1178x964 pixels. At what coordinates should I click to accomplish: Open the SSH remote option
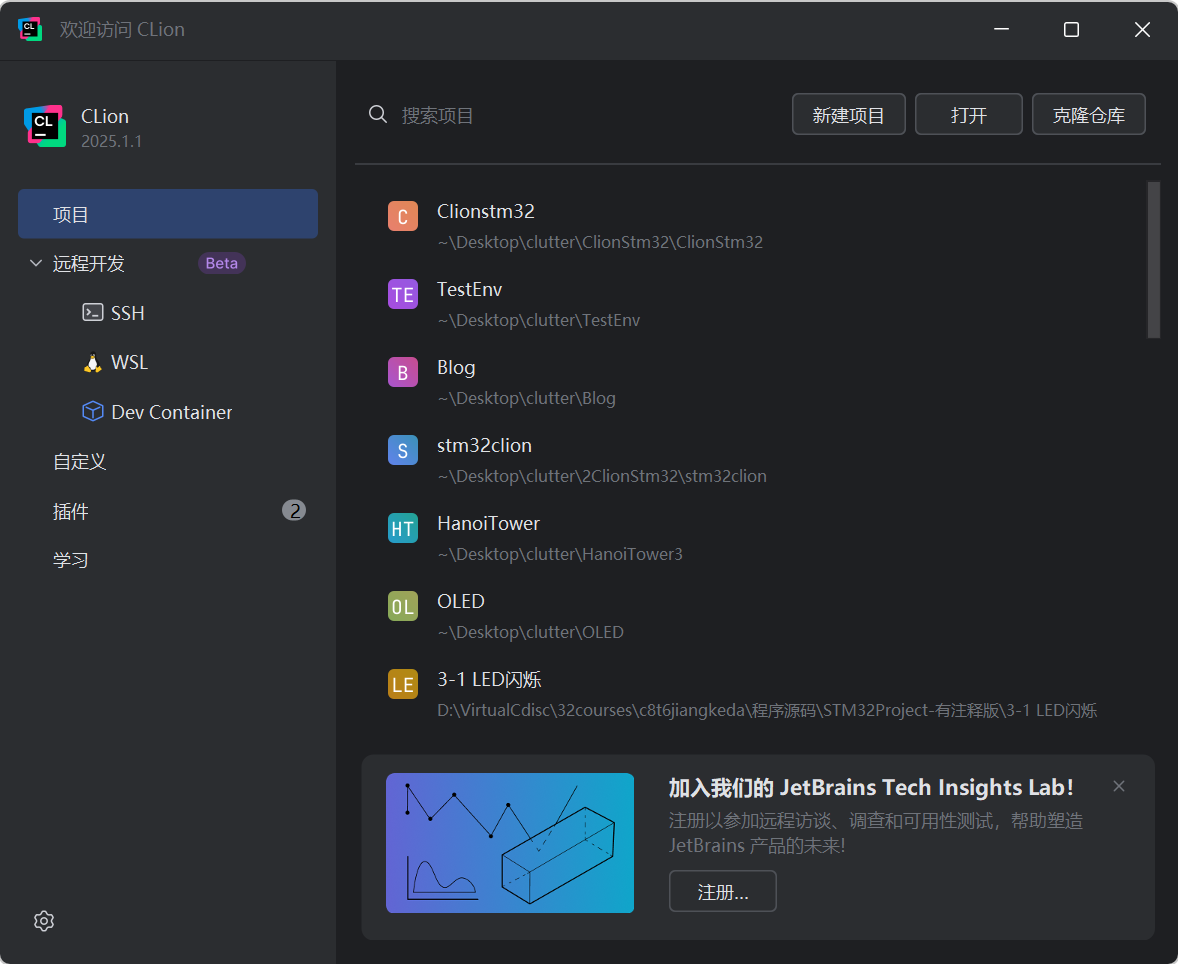tap(128, 313)
